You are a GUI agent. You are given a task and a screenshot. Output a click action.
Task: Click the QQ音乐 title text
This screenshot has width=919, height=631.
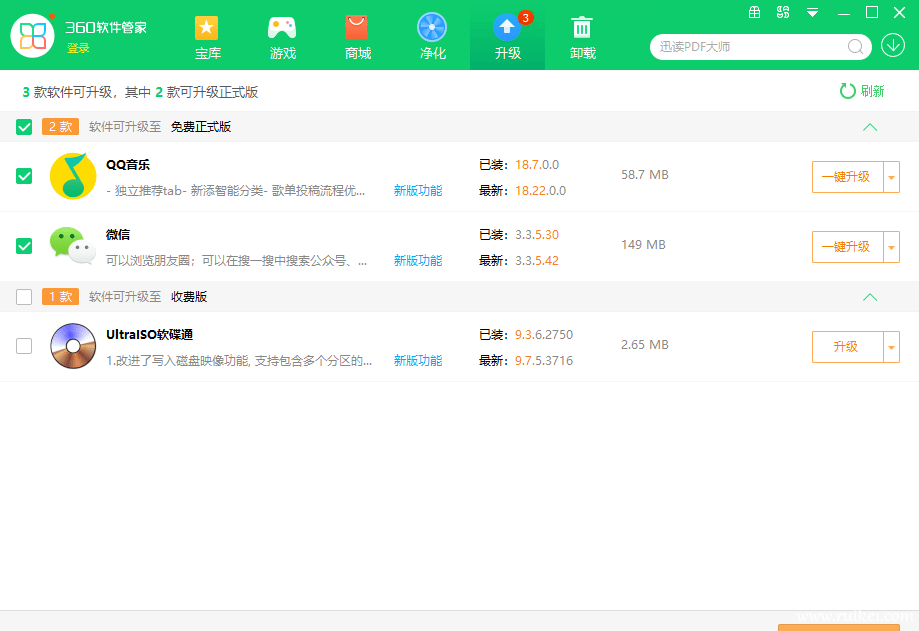[128, 165]
